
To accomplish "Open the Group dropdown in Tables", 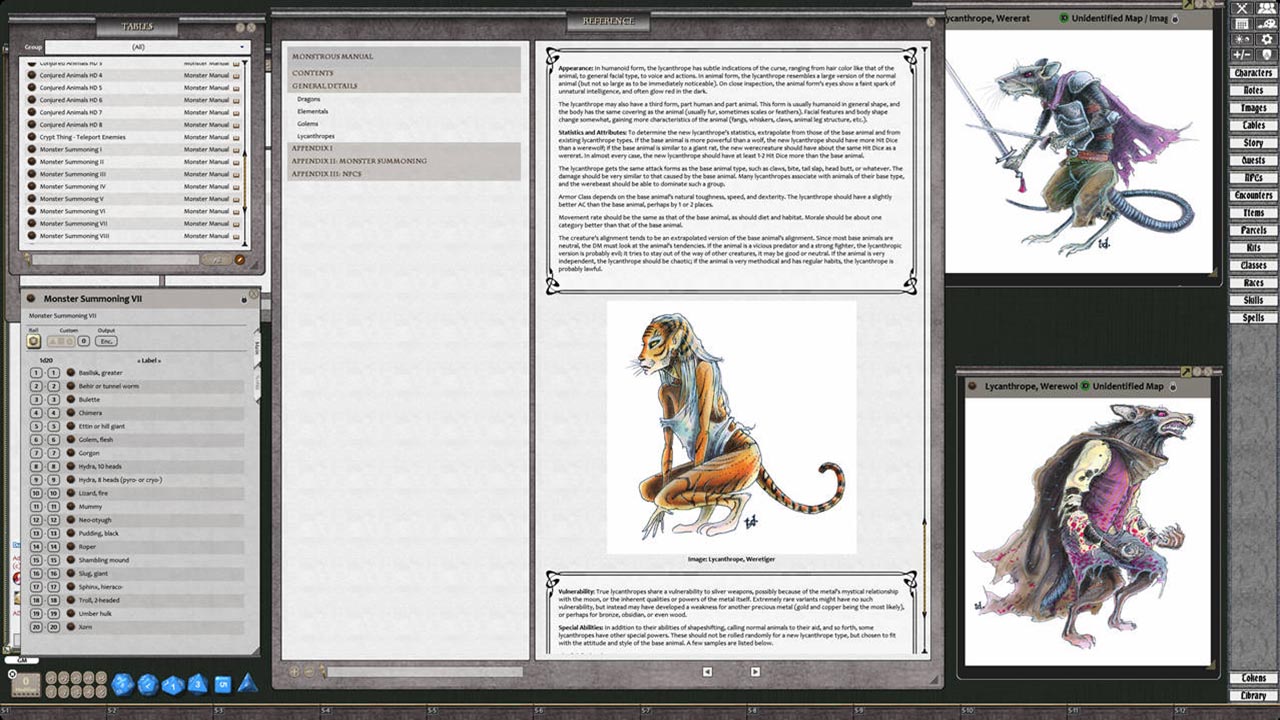I will (145, 47).
